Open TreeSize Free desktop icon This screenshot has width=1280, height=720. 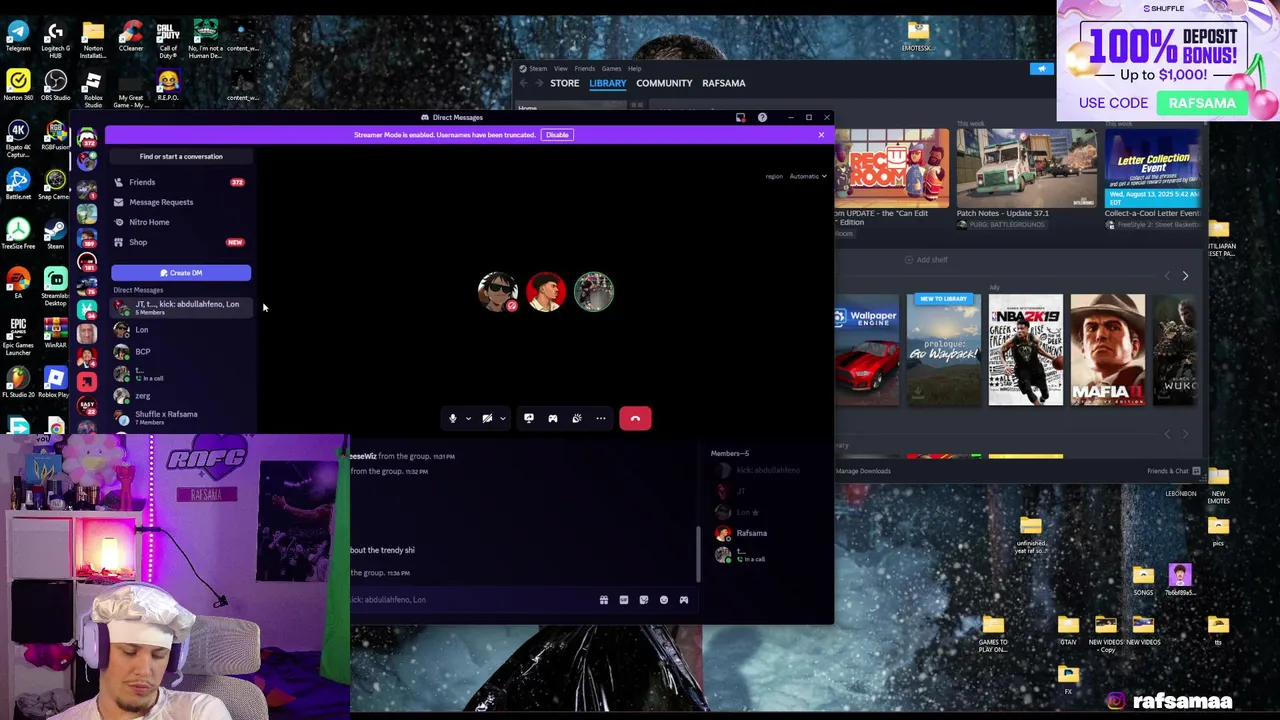pos(18,233)
